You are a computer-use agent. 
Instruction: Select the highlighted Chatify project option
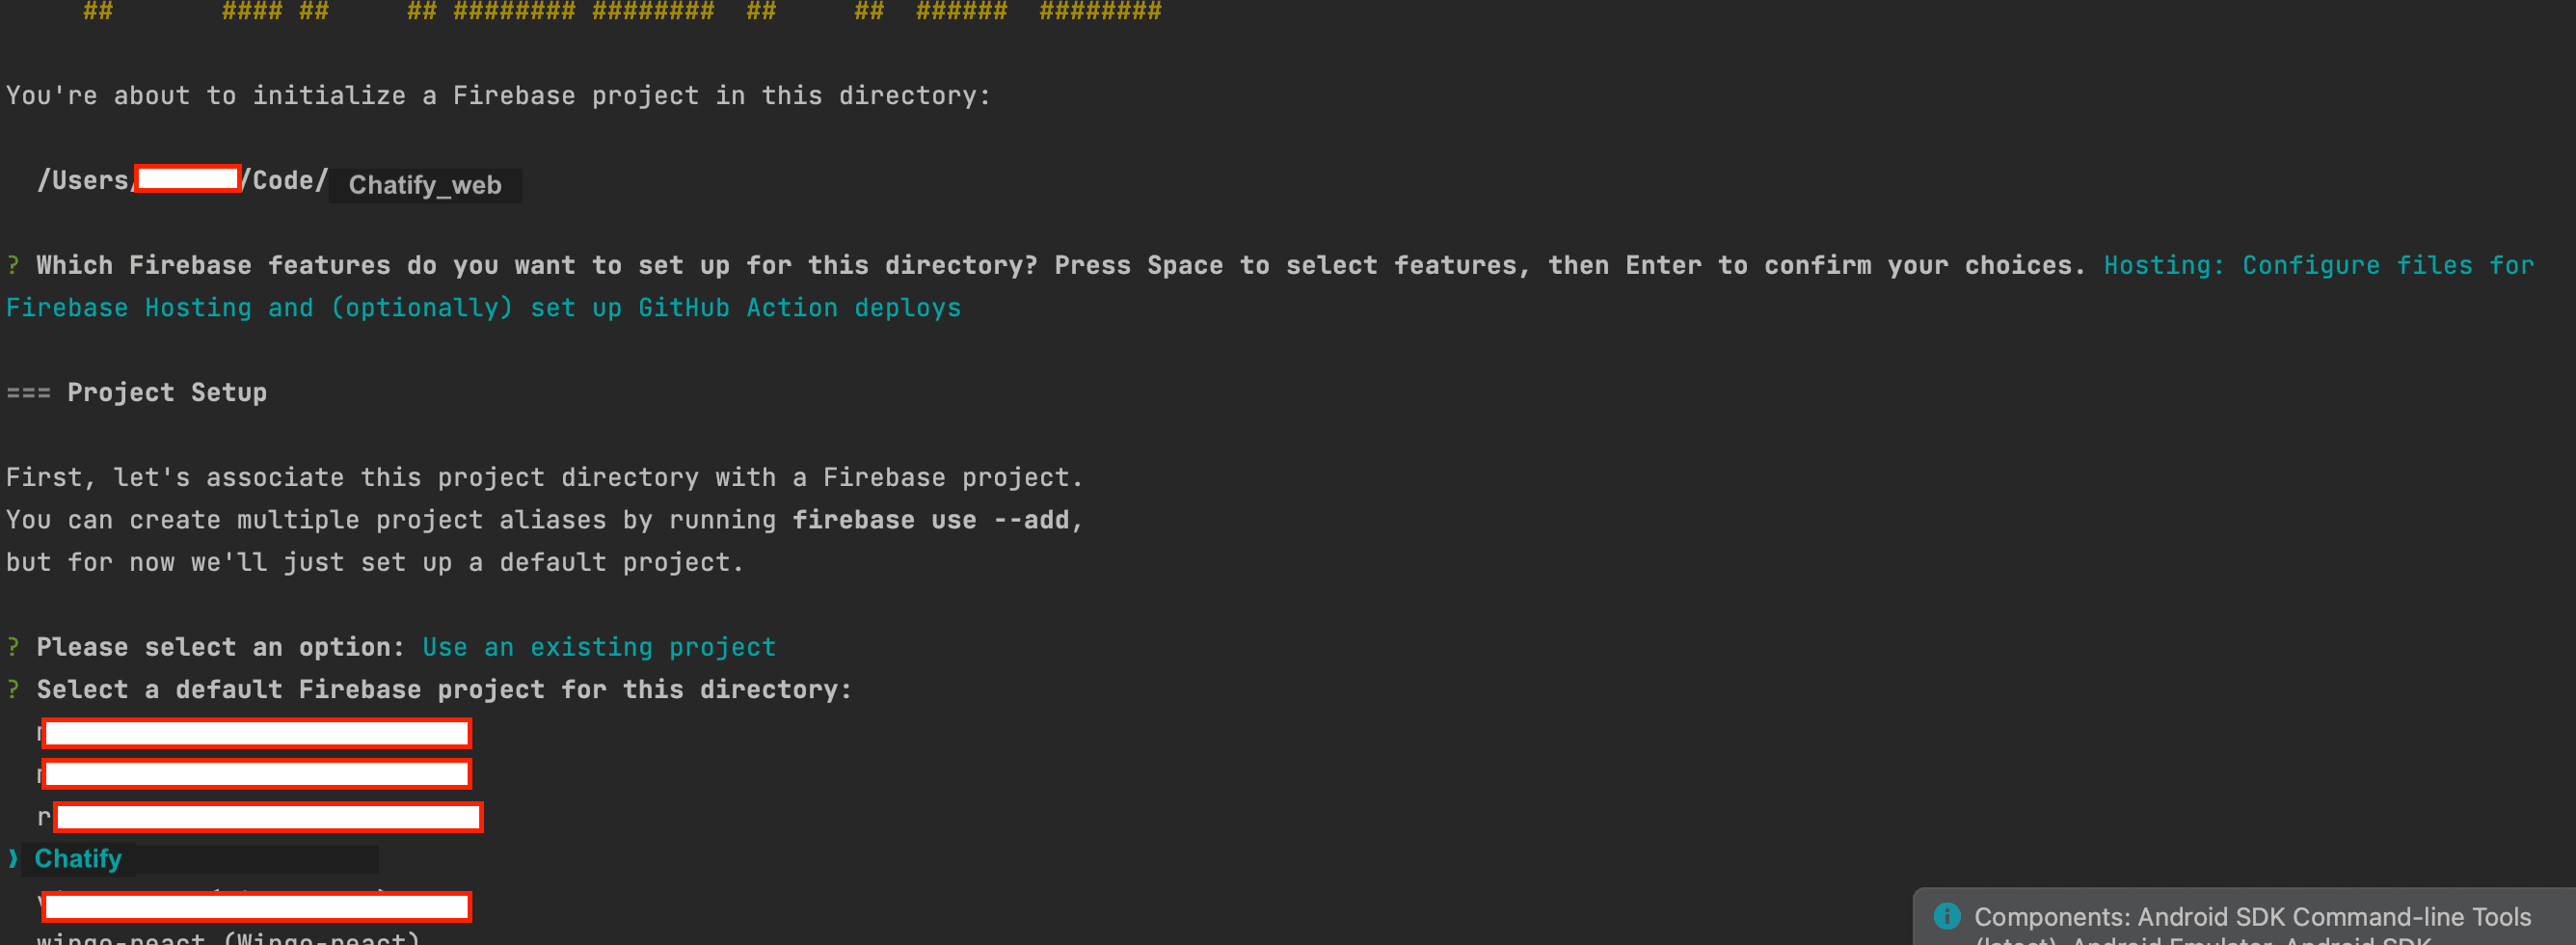pyautogui.click(x=78, y=858)
